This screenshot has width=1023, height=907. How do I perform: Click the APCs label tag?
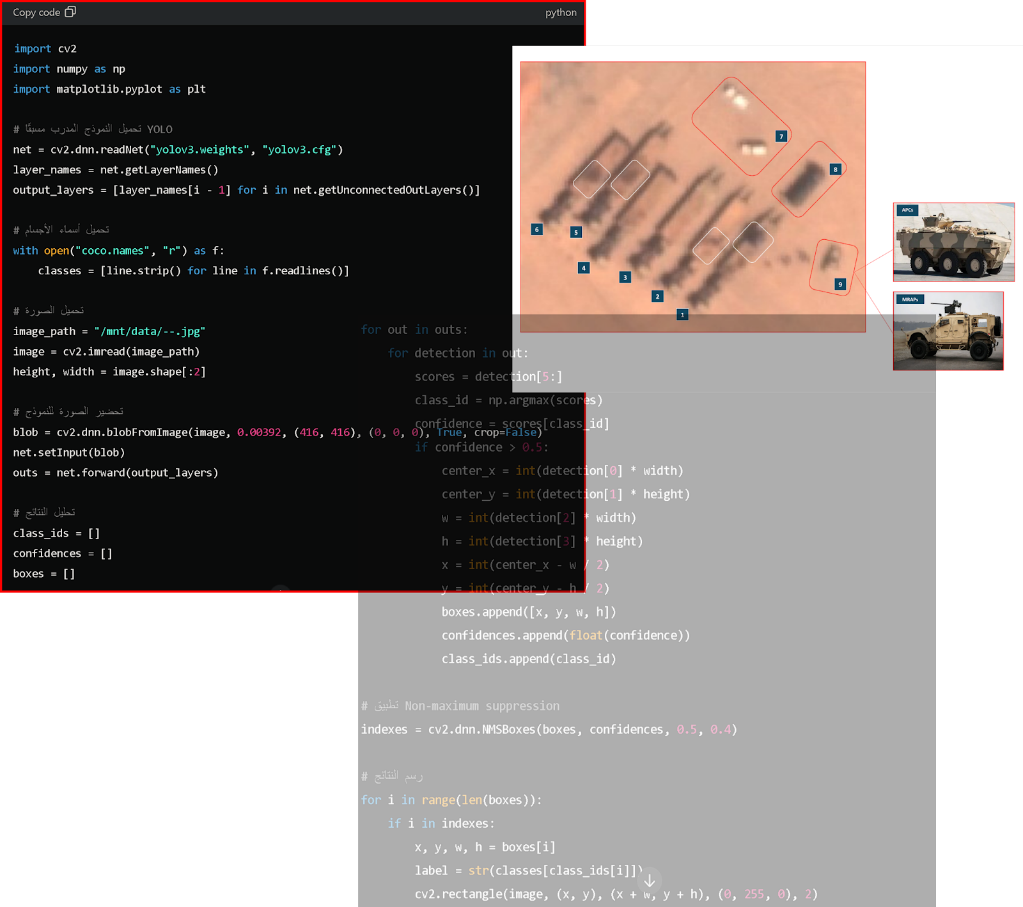click(908, 210)
